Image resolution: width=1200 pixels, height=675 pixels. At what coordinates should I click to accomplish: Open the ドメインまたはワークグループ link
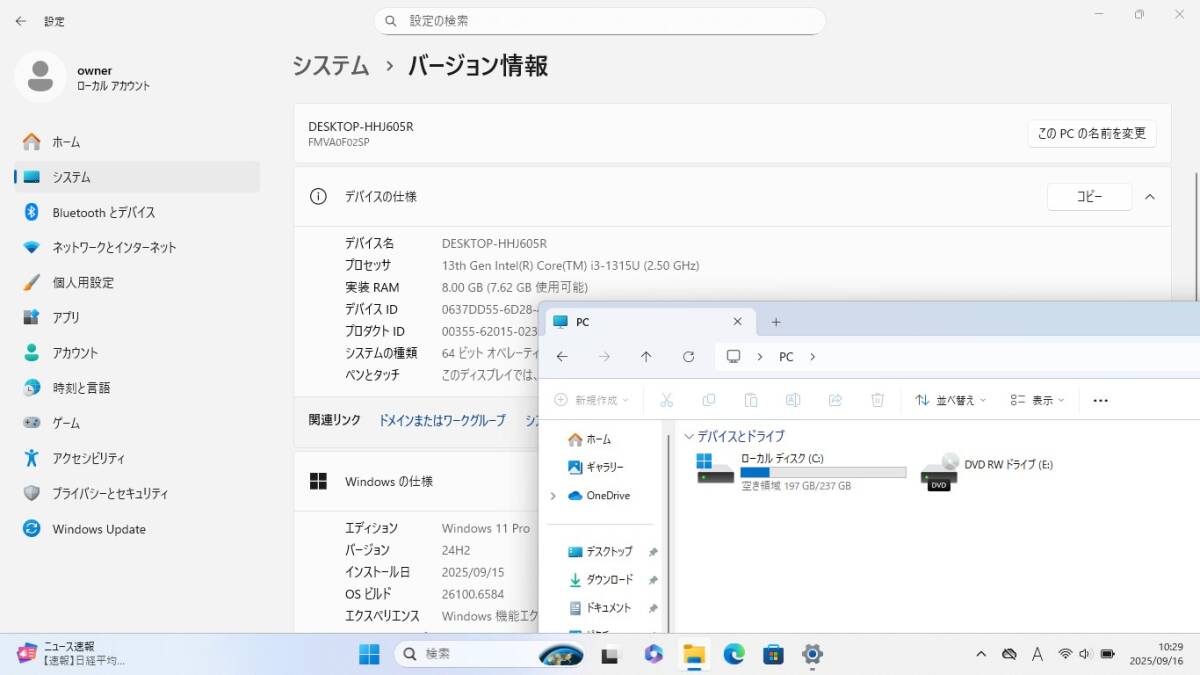[x=442, y=421]
